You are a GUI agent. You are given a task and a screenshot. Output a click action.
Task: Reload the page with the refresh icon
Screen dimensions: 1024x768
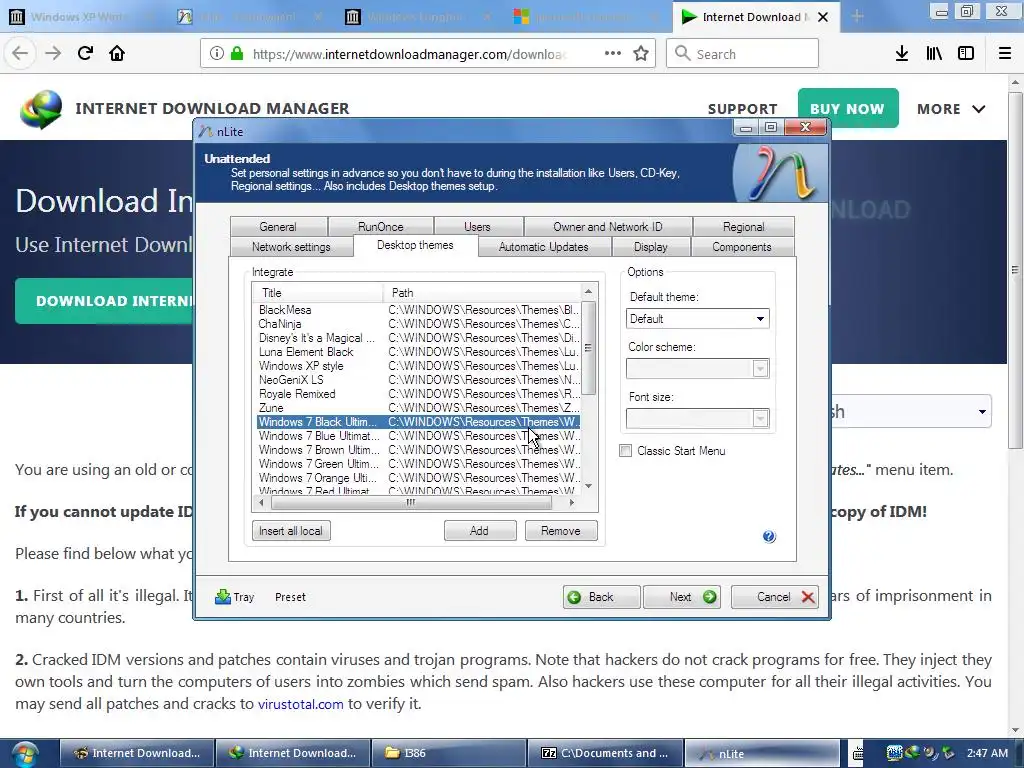[x=85, y=54]
